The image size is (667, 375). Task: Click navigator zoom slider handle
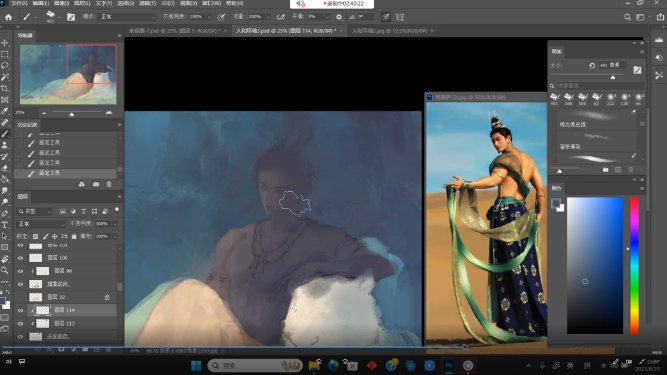(x=71, y=114)
